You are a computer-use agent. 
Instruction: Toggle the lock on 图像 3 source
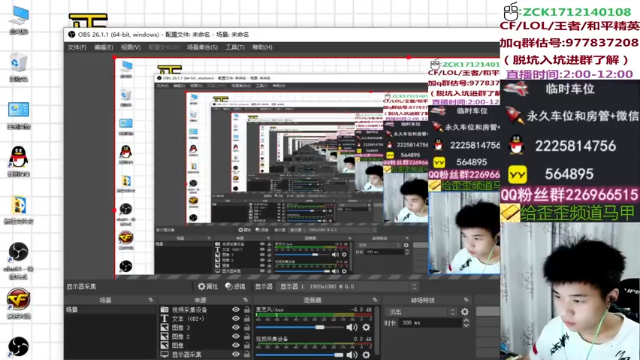coord(247,328)
